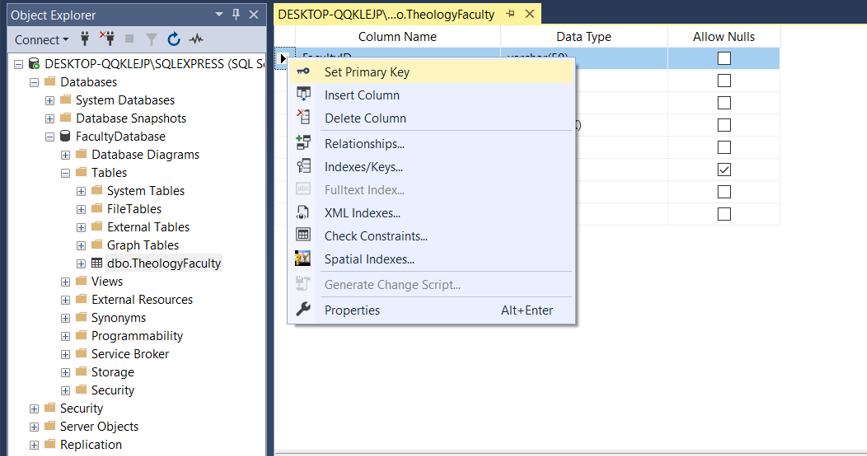This screenshot has height=456, width=867.
Task: Toggle Allow Nulls checkbox in the fifth row
Action: [724, 147]
